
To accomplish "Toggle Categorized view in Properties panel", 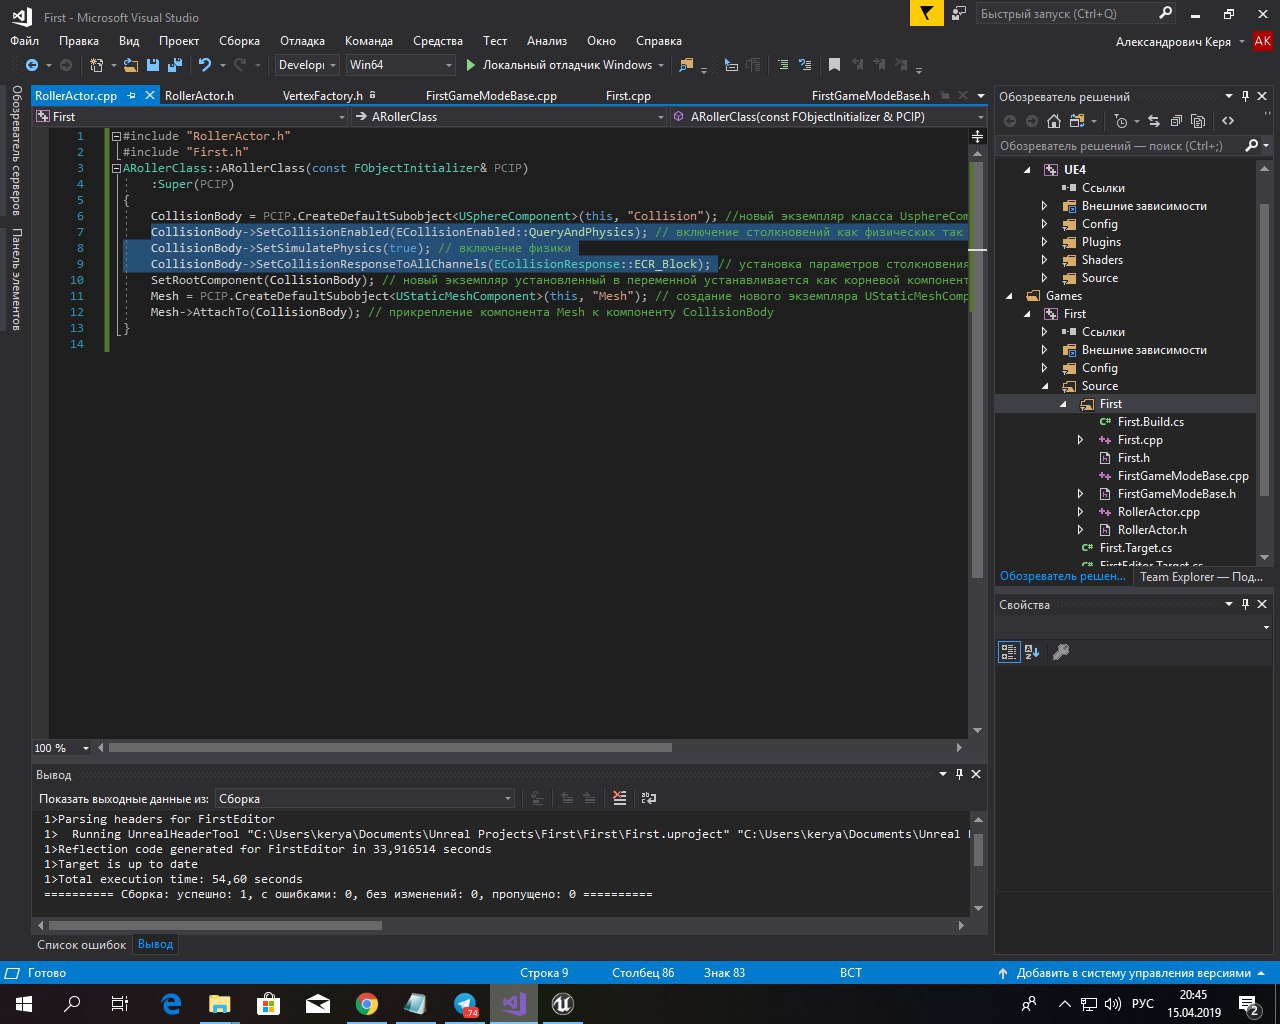I will pyautogui.click(x=1009, y=652).
